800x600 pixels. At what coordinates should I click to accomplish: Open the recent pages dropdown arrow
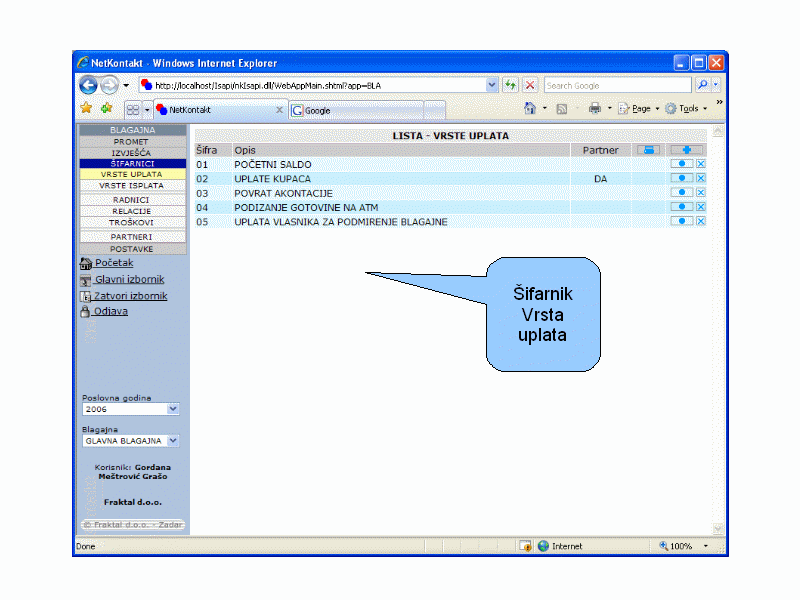(126, 85)
